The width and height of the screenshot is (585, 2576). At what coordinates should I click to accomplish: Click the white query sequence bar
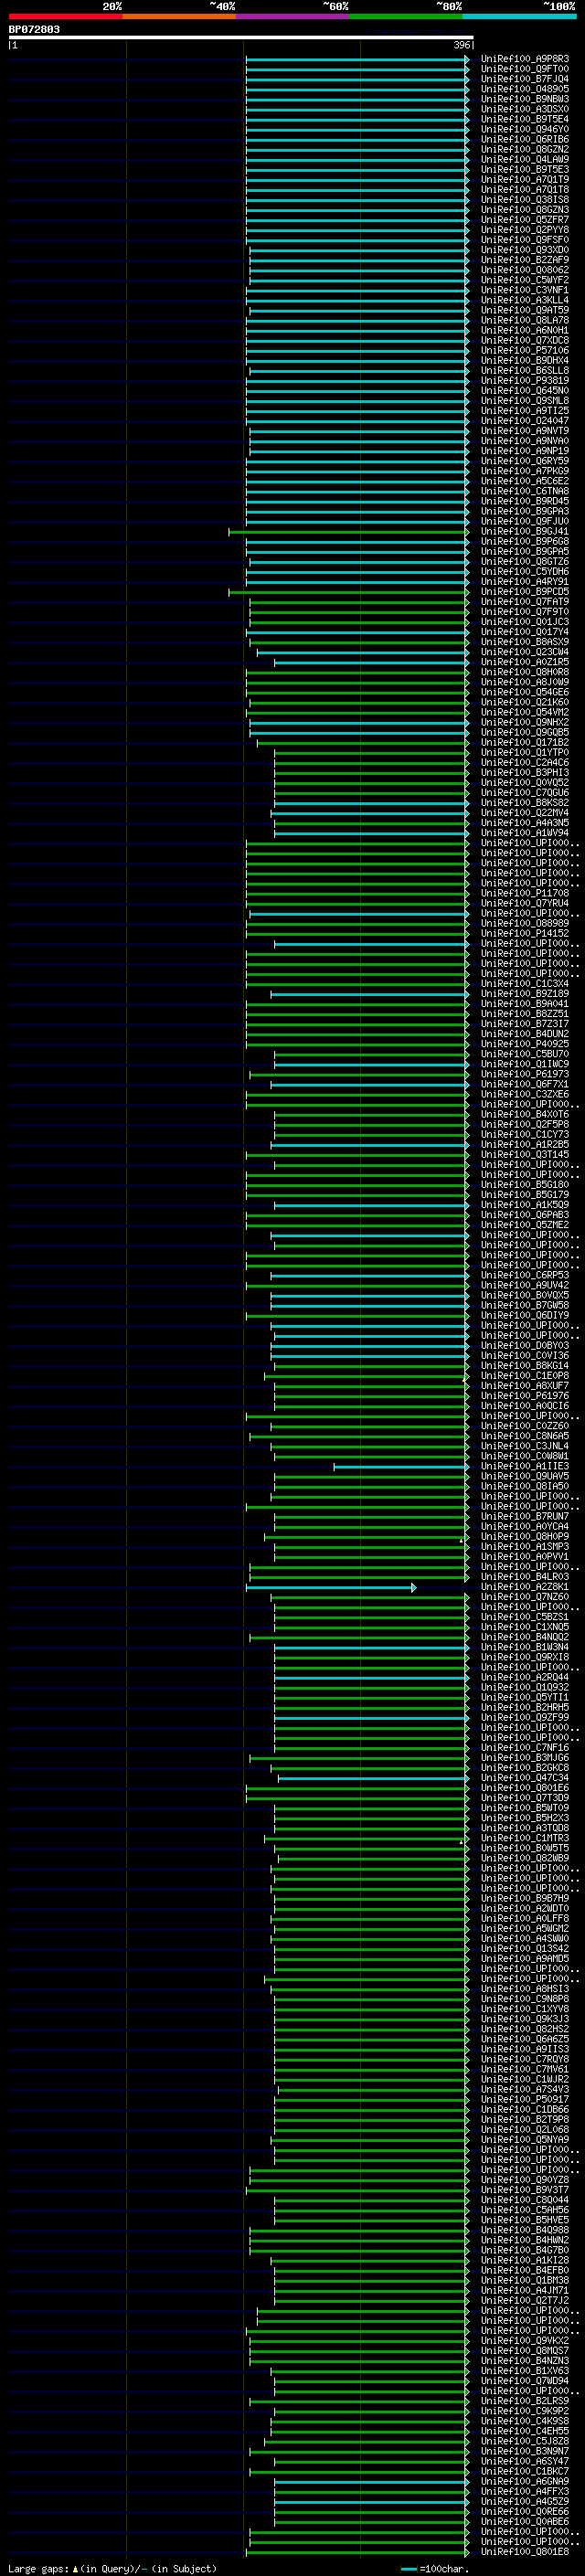point(241,38)
